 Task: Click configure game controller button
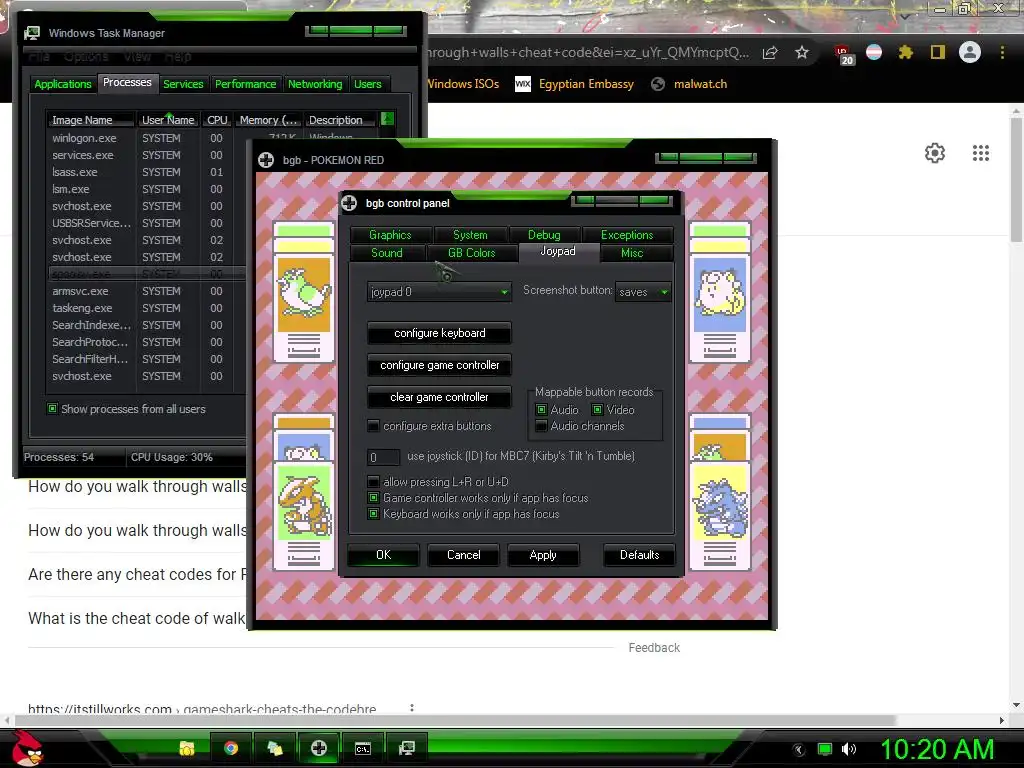pos(440,365)
